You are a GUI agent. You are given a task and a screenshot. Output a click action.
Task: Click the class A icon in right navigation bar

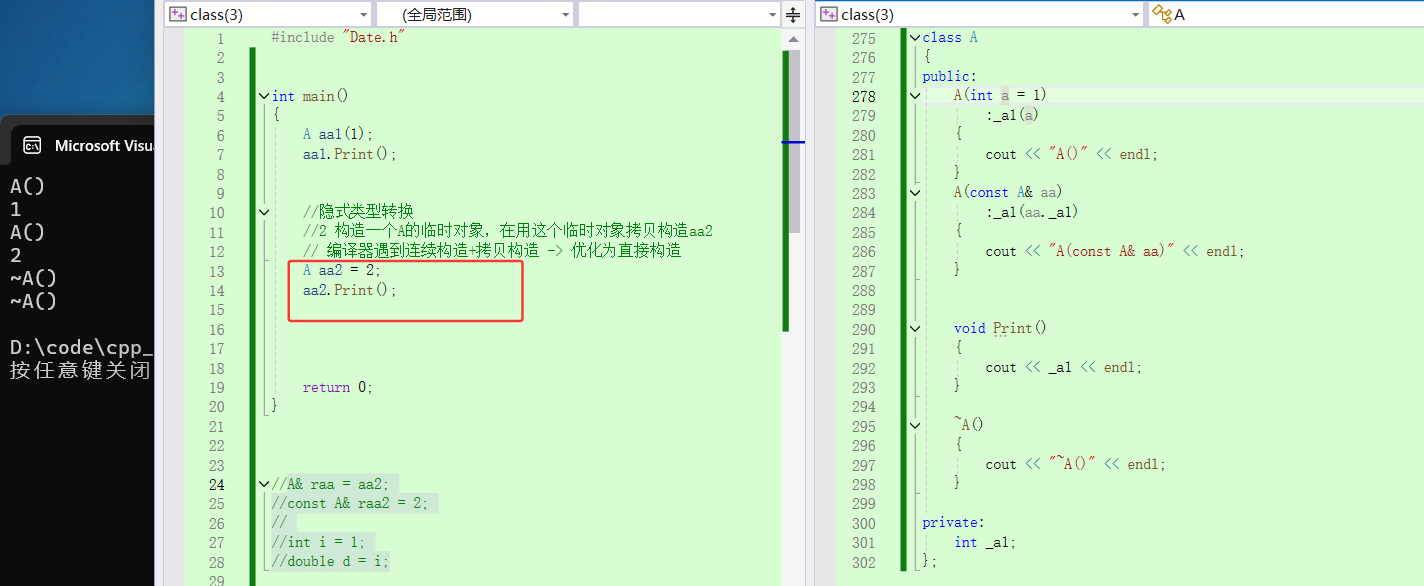[x=1161, y=14]
